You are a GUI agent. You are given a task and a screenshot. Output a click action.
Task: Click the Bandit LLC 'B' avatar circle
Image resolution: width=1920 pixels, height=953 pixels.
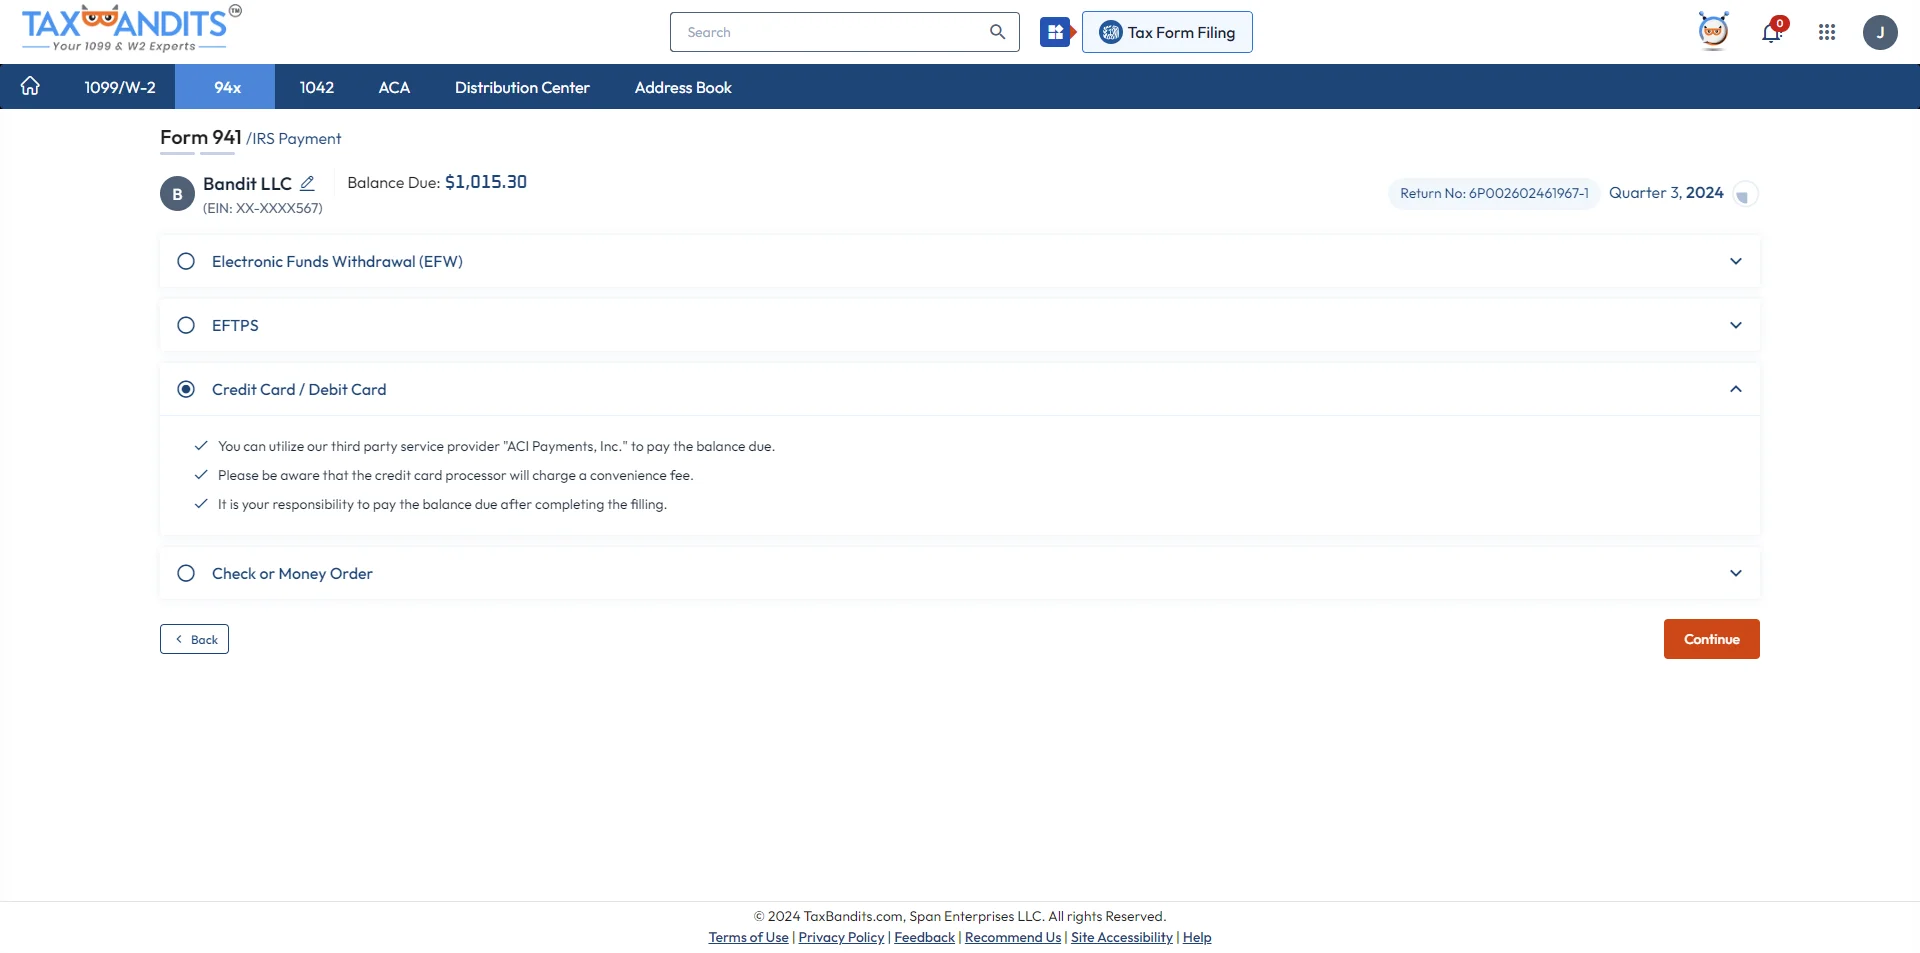[x=177, y=194]
